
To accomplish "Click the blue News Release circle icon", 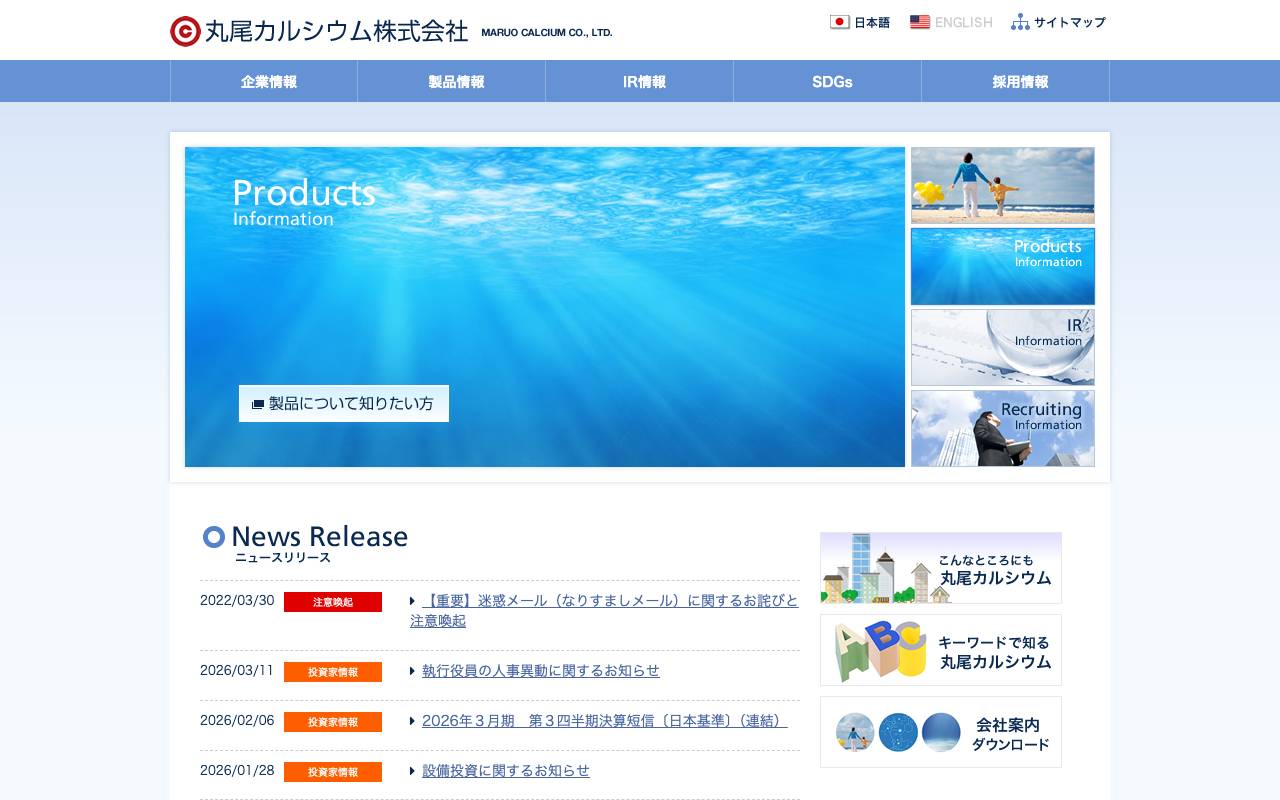I will [213, 537].
